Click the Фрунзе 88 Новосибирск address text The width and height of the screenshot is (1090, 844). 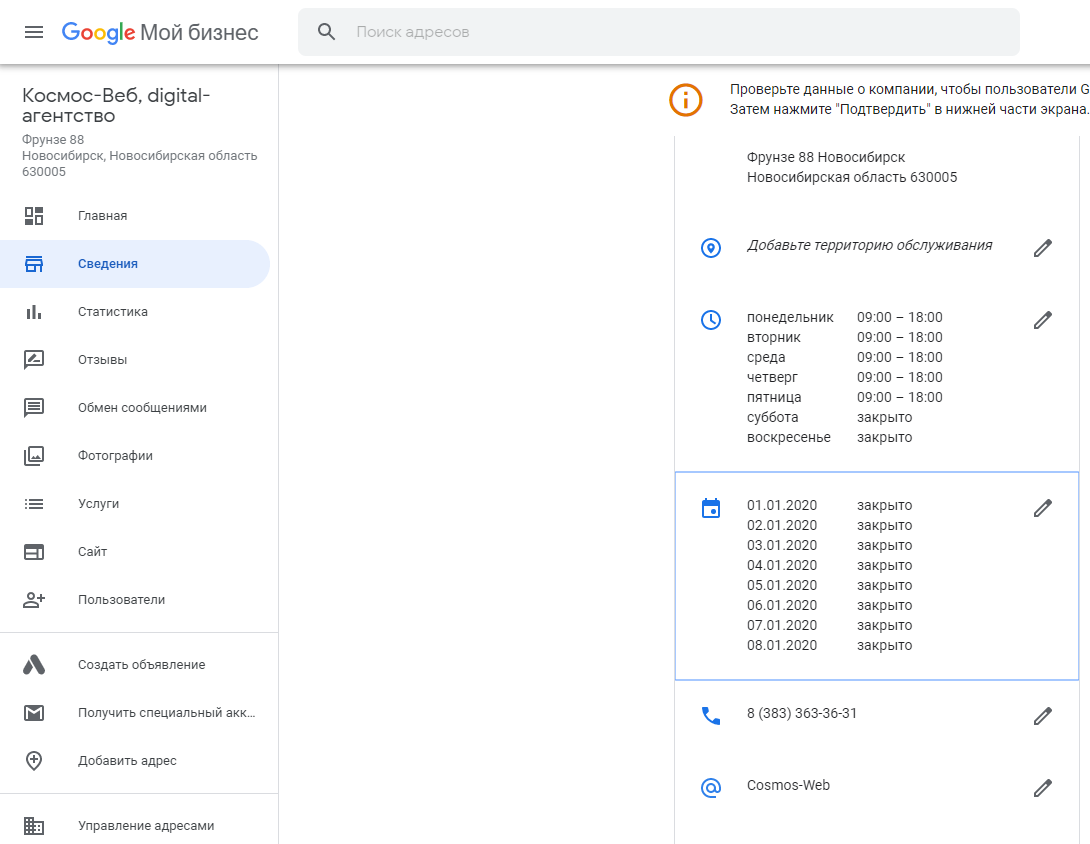[x=852, y=167]
